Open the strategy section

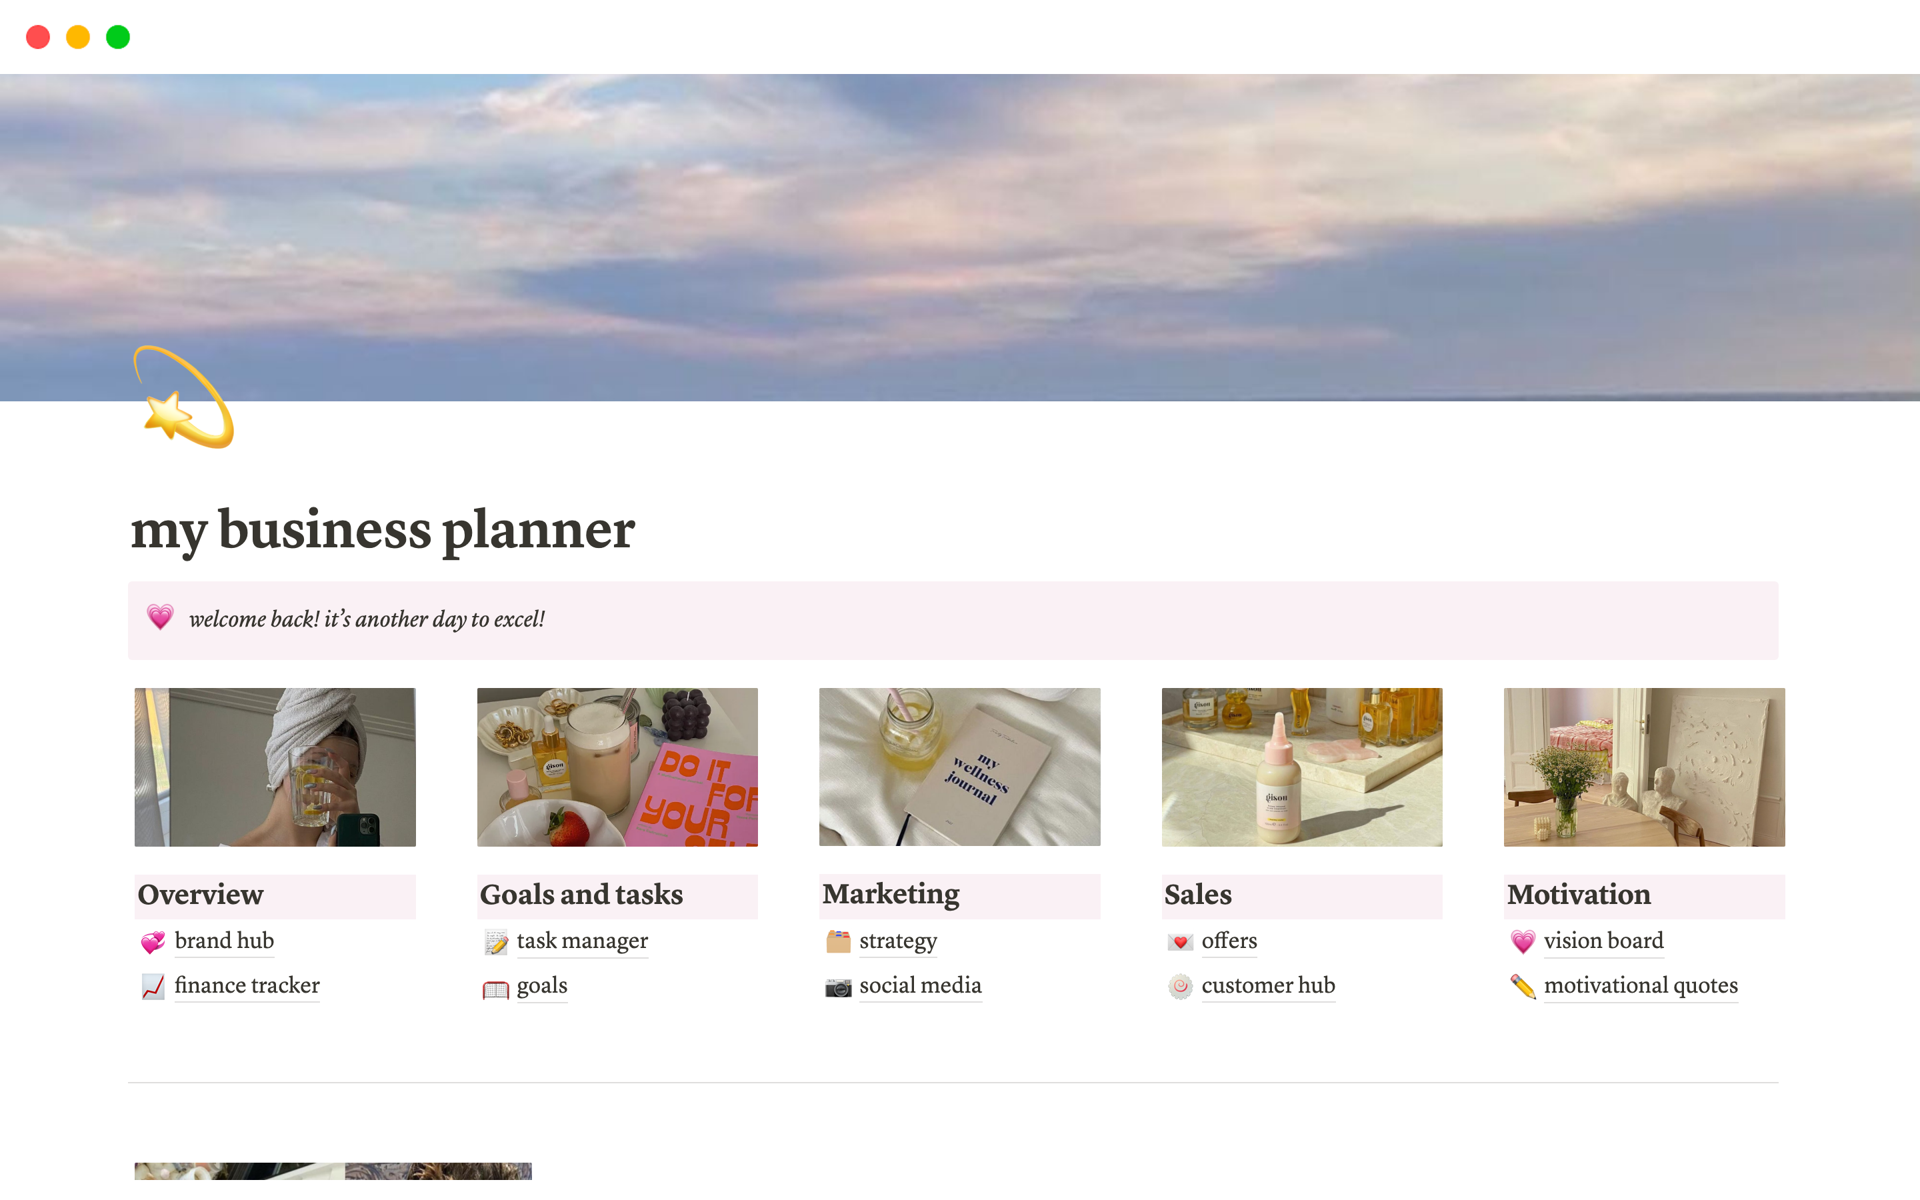coord(898,941)
